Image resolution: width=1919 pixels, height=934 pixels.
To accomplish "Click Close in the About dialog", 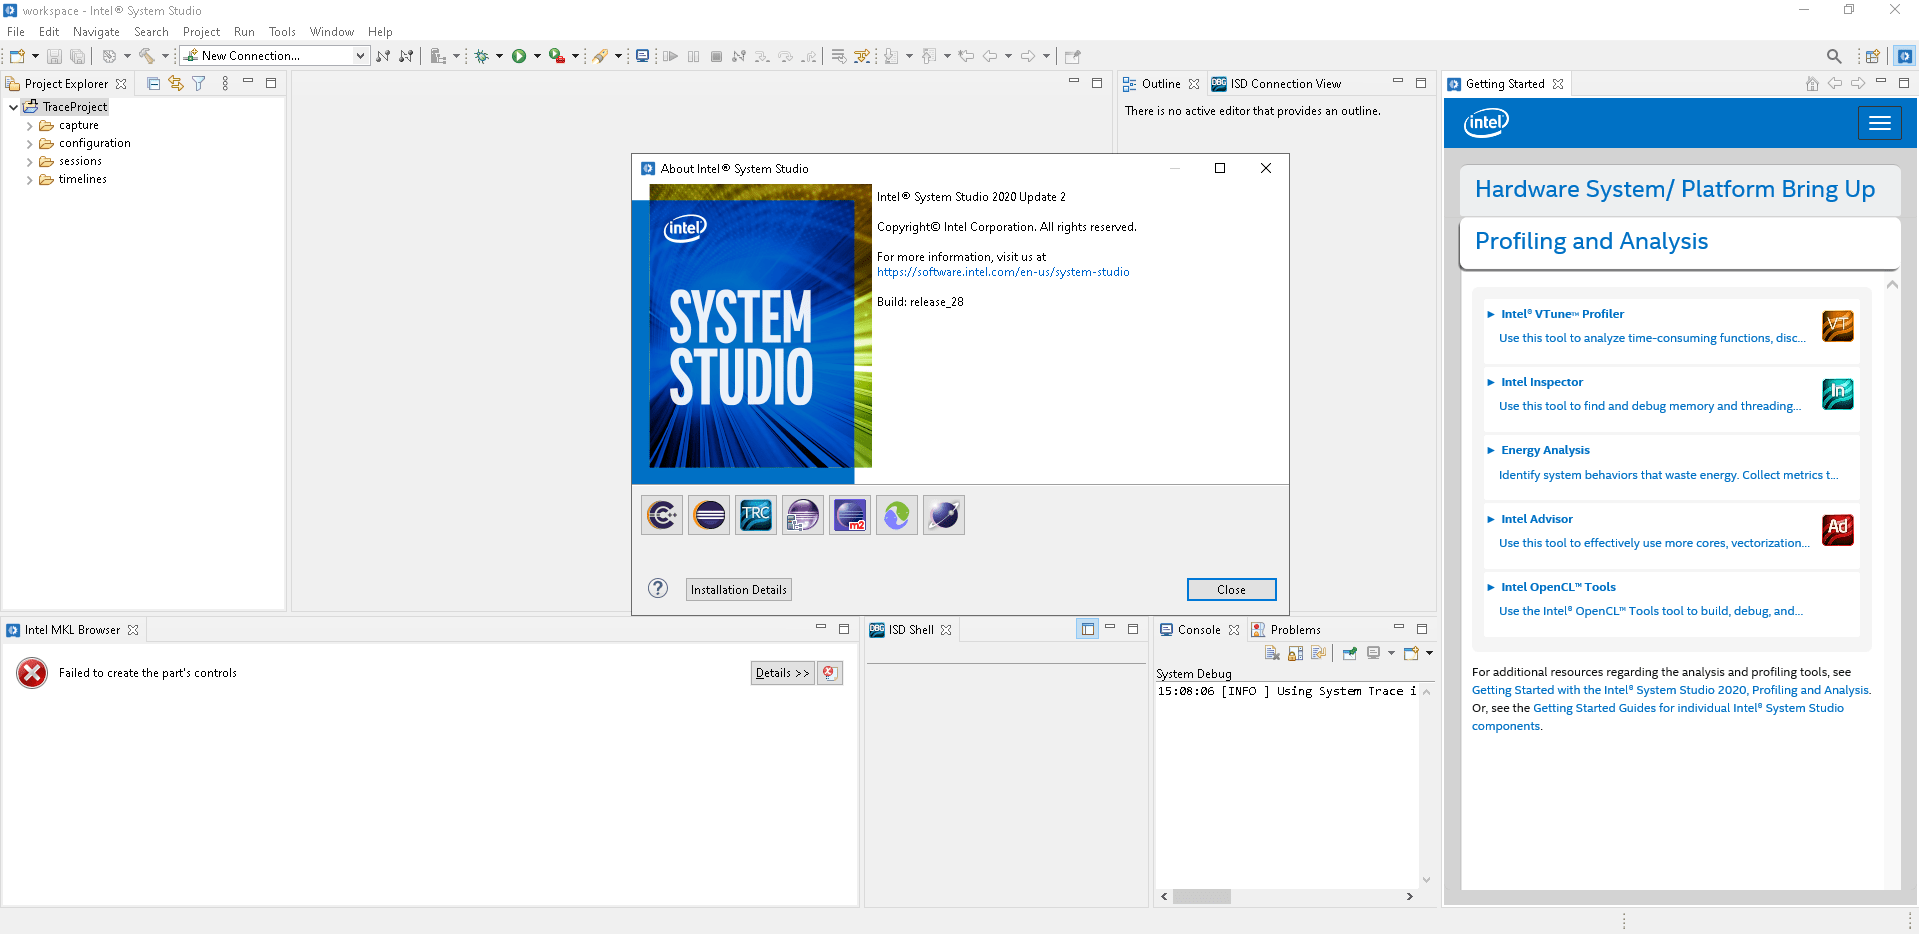I will coord(1231,590).
